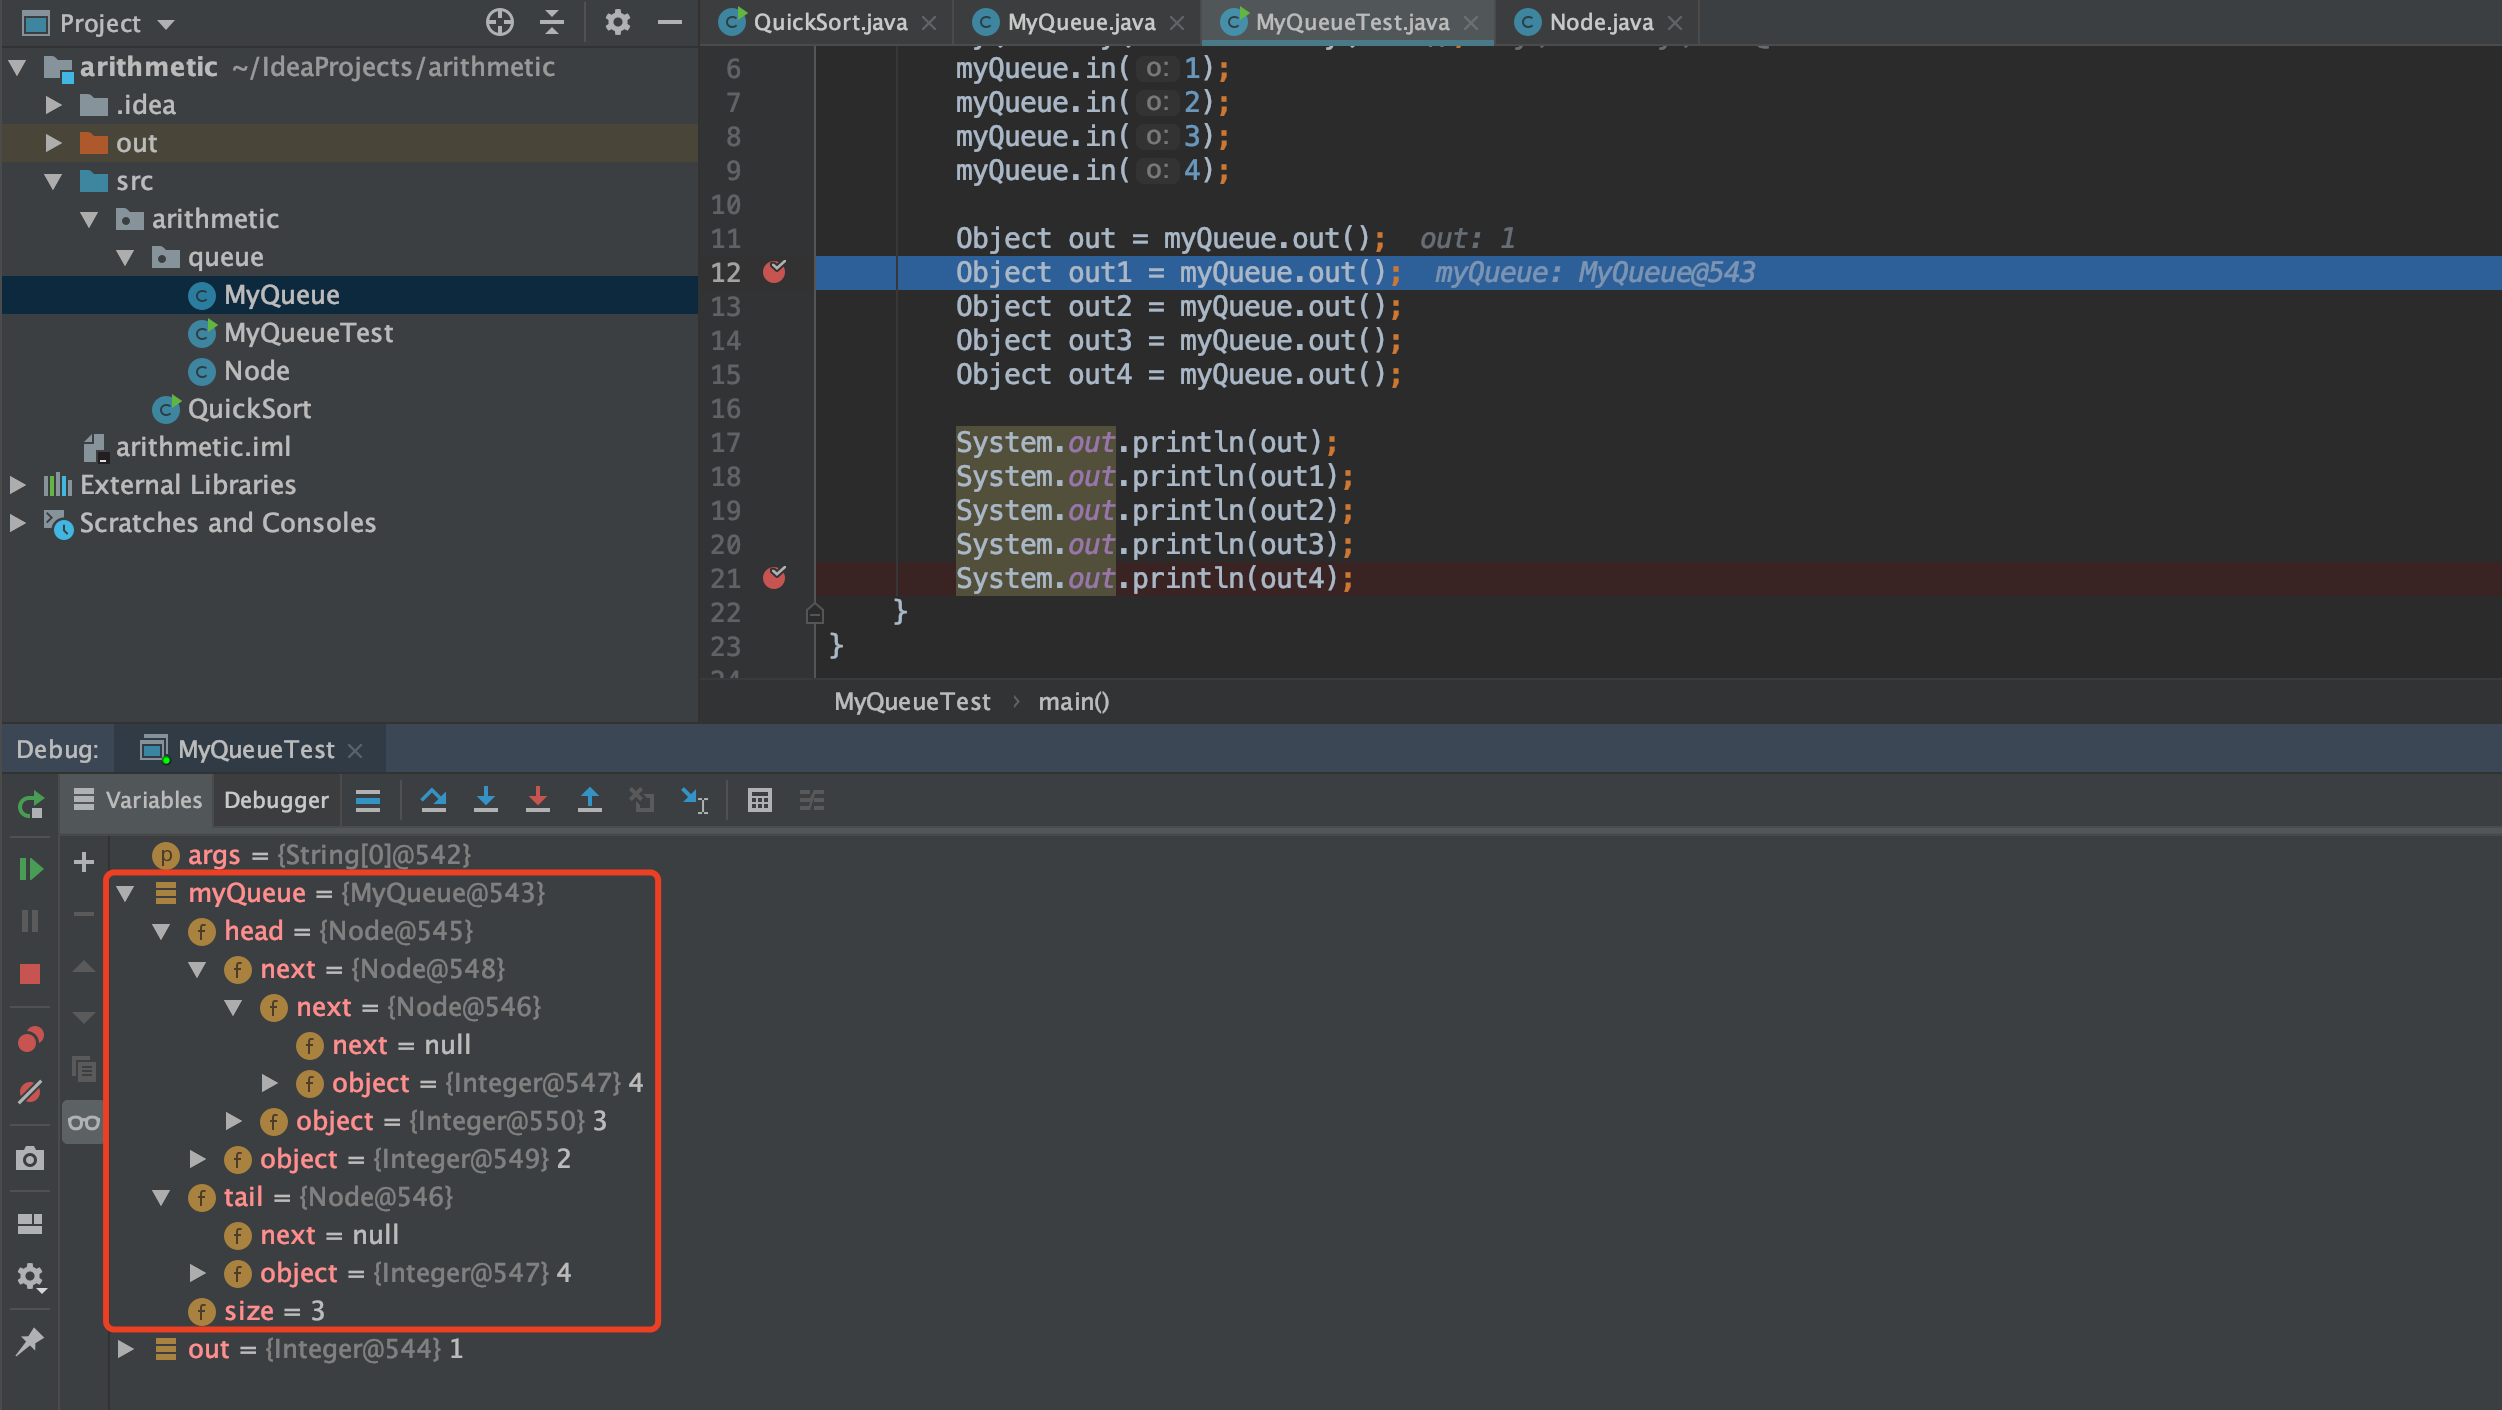This screenshot has height=1410, width=2502.
Task: Toggle the breakpoint on line 12
Action: (x=774, y=272)
